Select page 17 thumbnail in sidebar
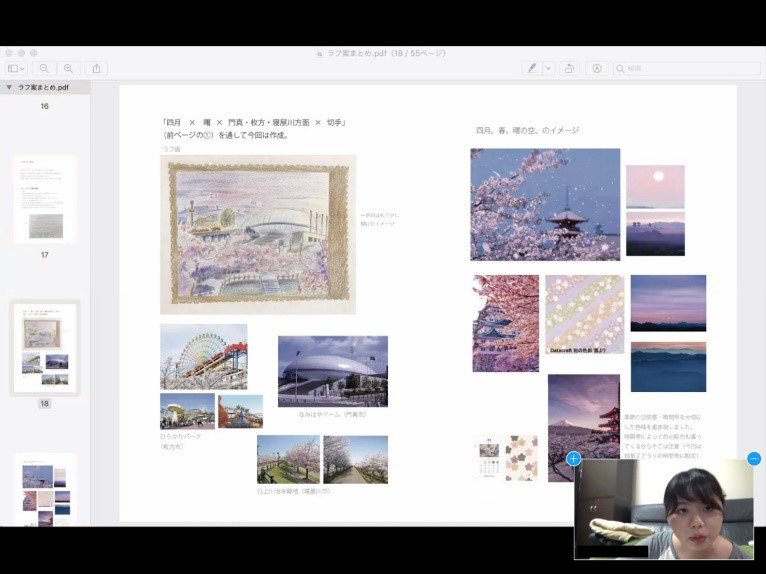Image resolution: width=766 pixels, height=574 pixels. click(x=45, y=199)
